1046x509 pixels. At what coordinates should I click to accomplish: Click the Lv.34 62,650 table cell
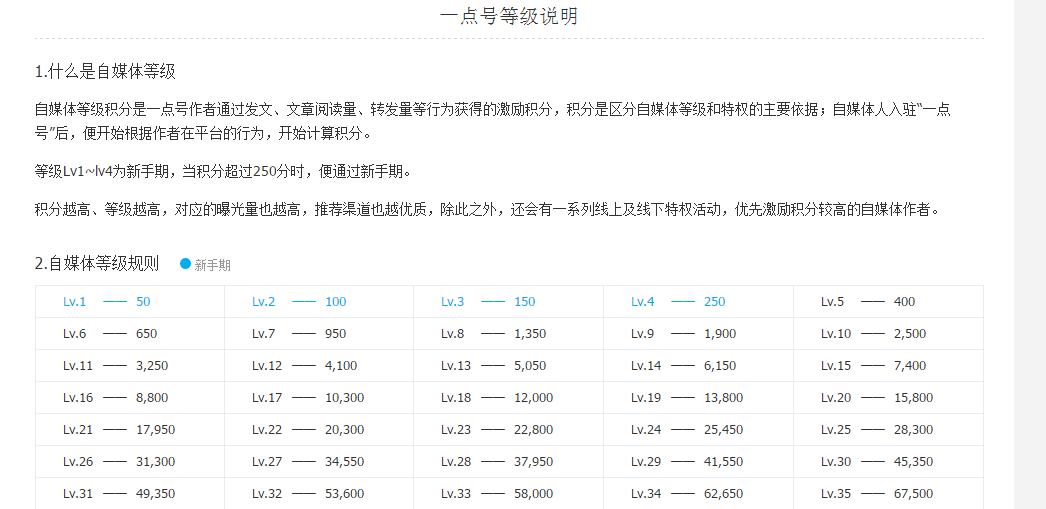click(698, 494)
